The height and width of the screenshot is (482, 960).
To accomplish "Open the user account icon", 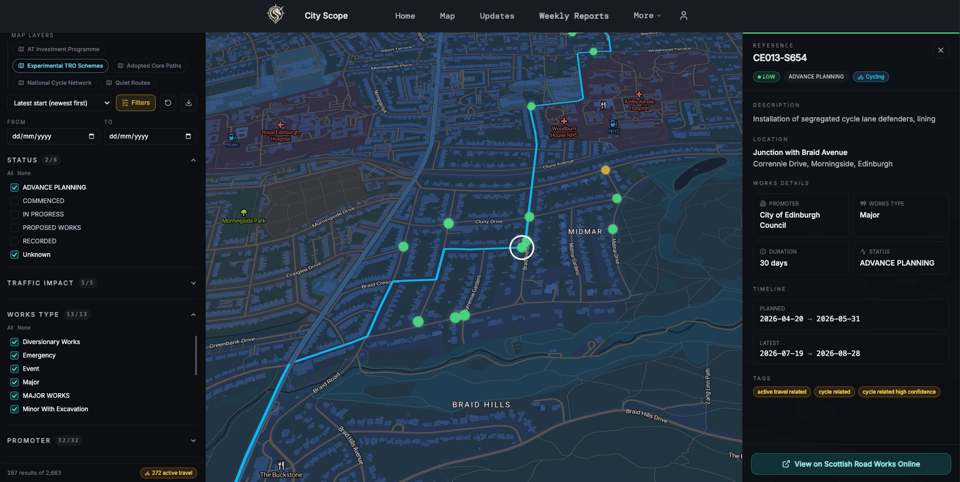I will [684, 15].
